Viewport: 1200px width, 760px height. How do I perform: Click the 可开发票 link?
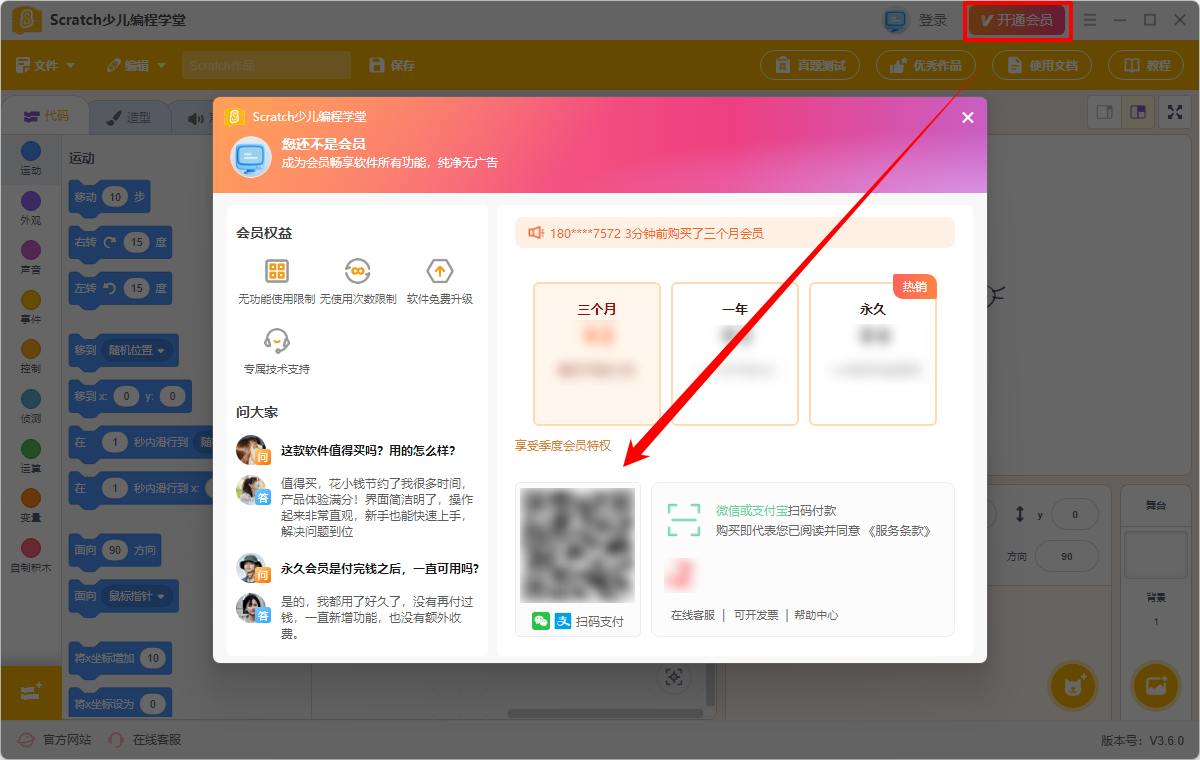(756, 615)
